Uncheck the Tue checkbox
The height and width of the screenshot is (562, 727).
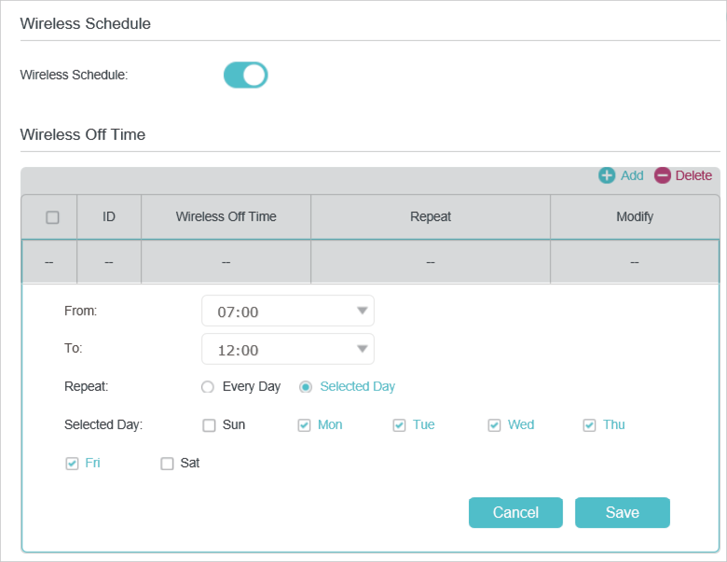(x=399, y=425)
